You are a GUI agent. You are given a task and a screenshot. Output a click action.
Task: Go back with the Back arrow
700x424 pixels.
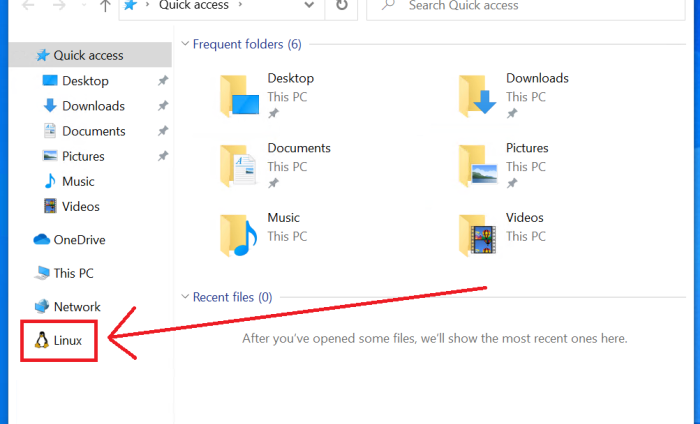(28, 5)
